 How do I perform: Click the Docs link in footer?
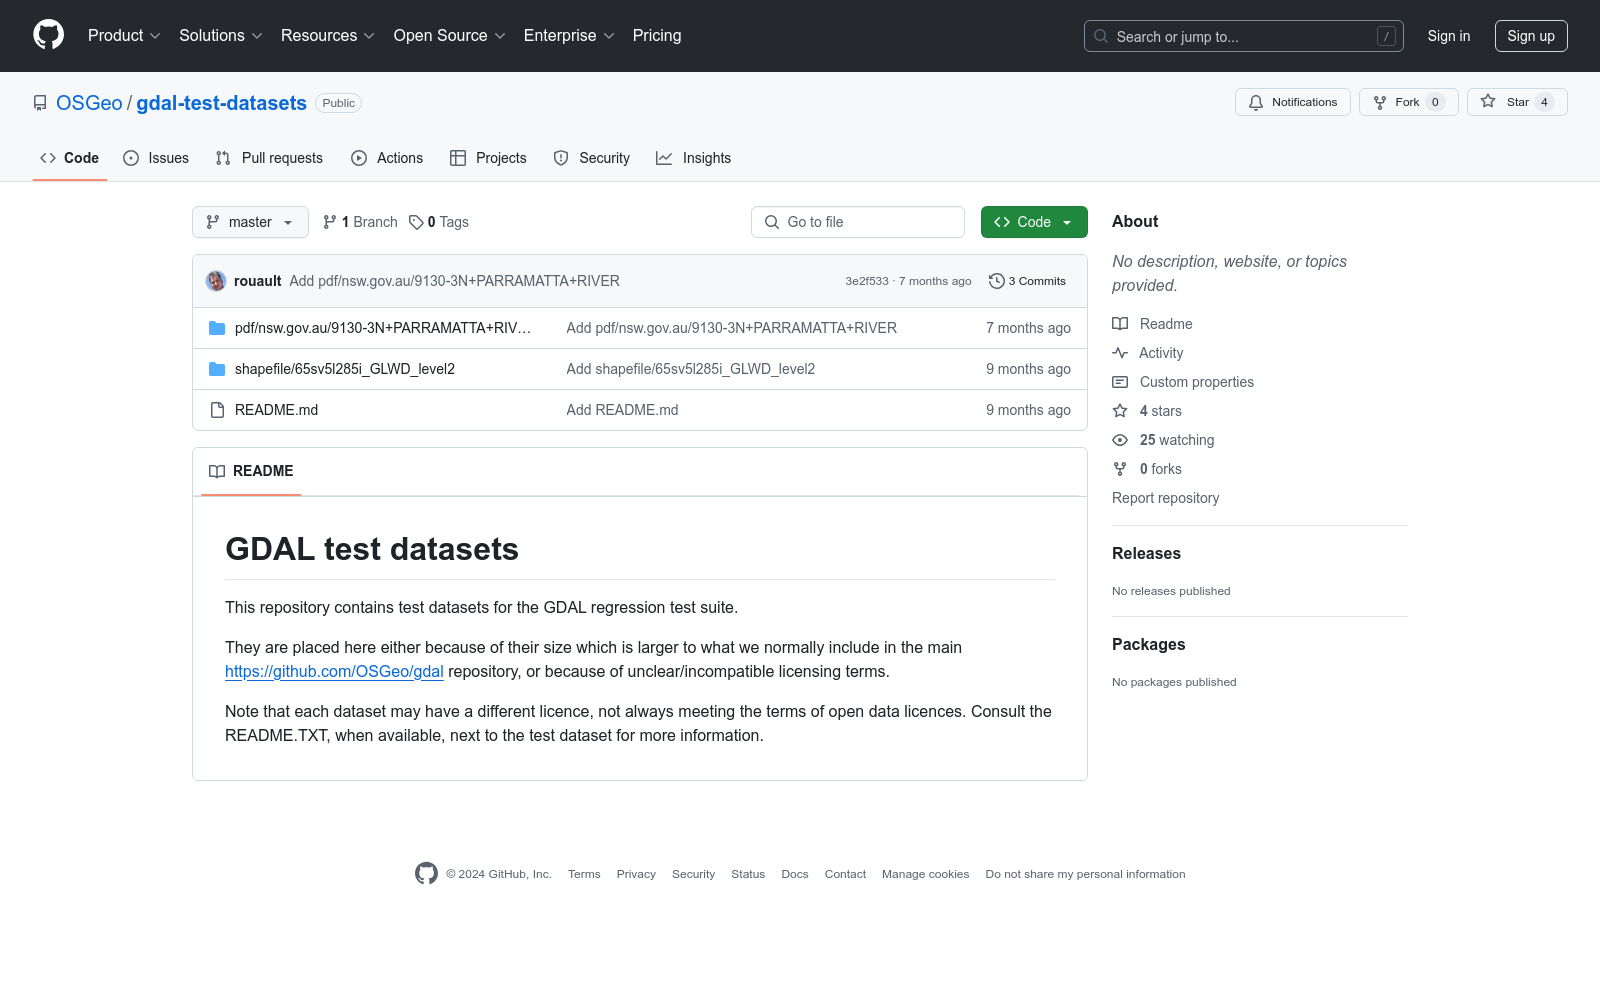(x=795, y=874)
